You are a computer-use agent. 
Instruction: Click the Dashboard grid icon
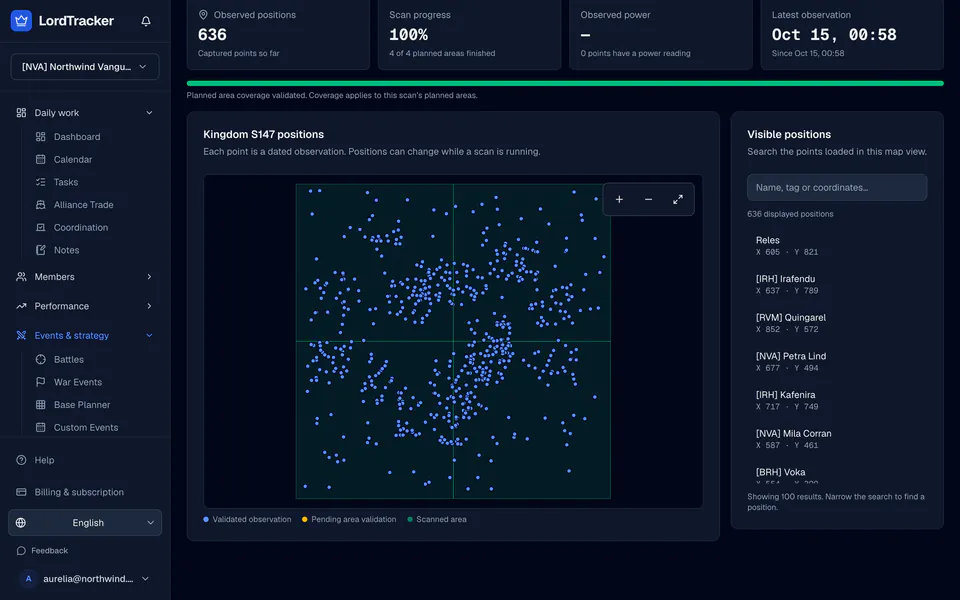[40, 137]
